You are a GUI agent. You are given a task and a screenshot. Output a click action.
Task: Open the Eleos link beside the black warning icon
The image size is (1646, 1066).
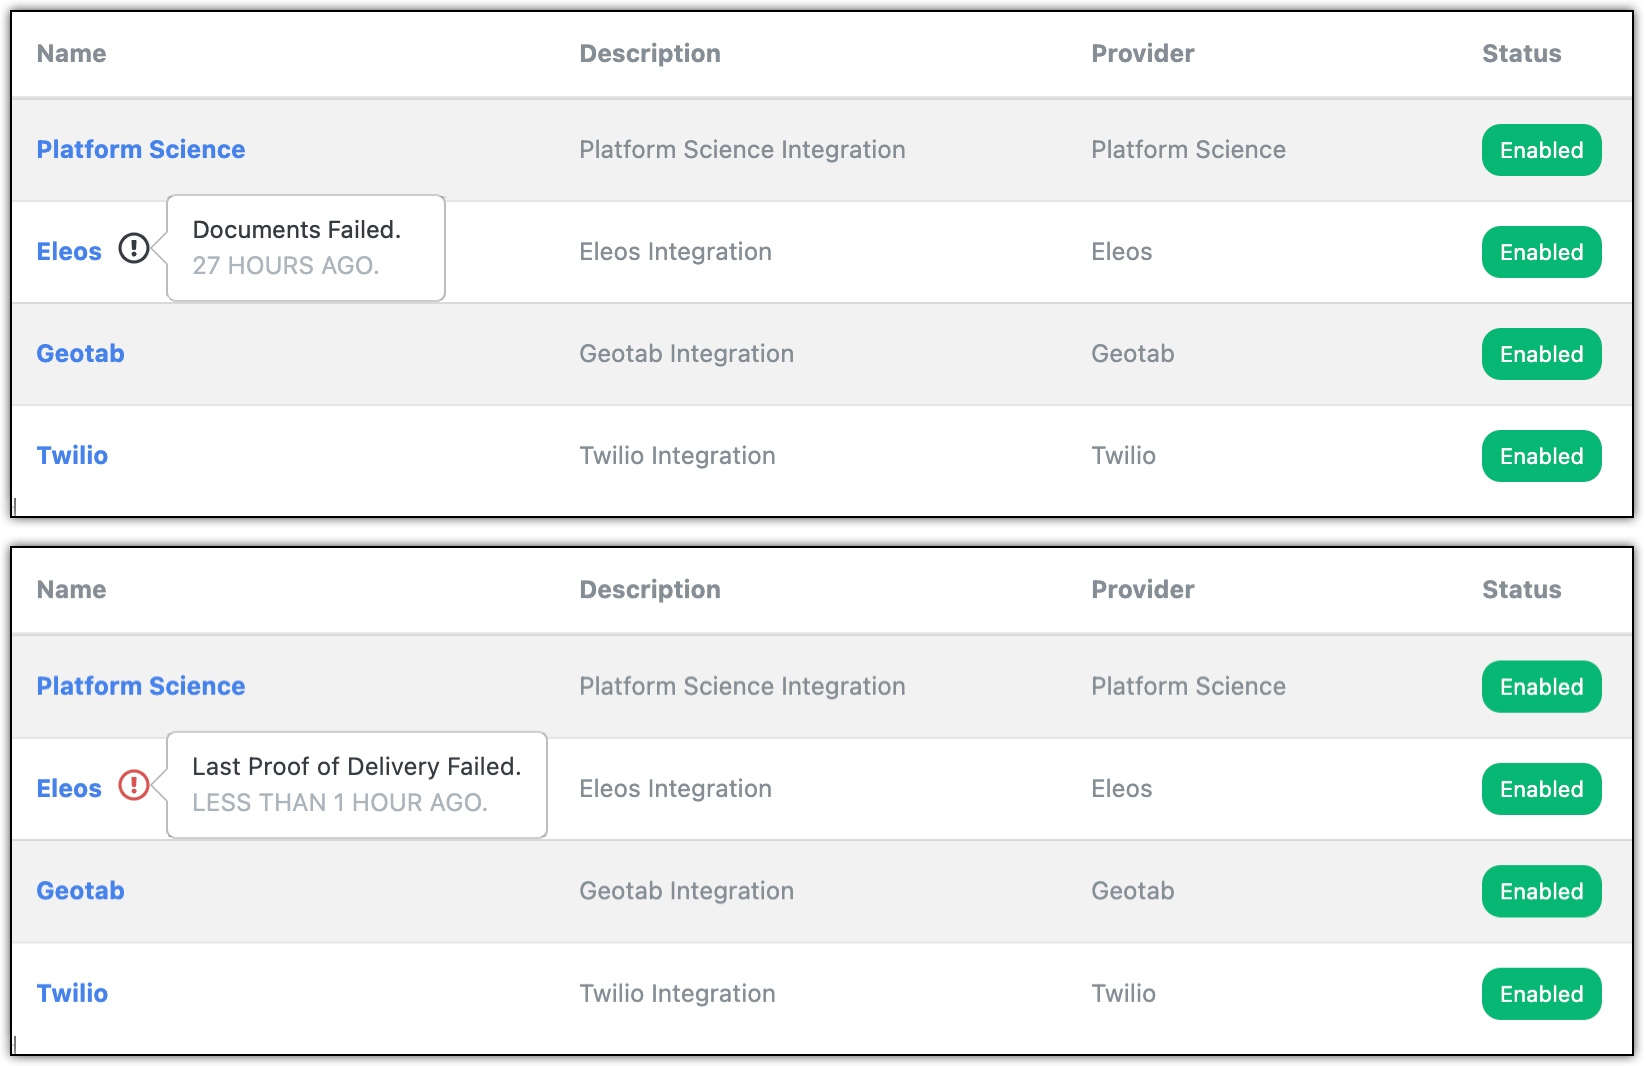[x=69, y=252]
